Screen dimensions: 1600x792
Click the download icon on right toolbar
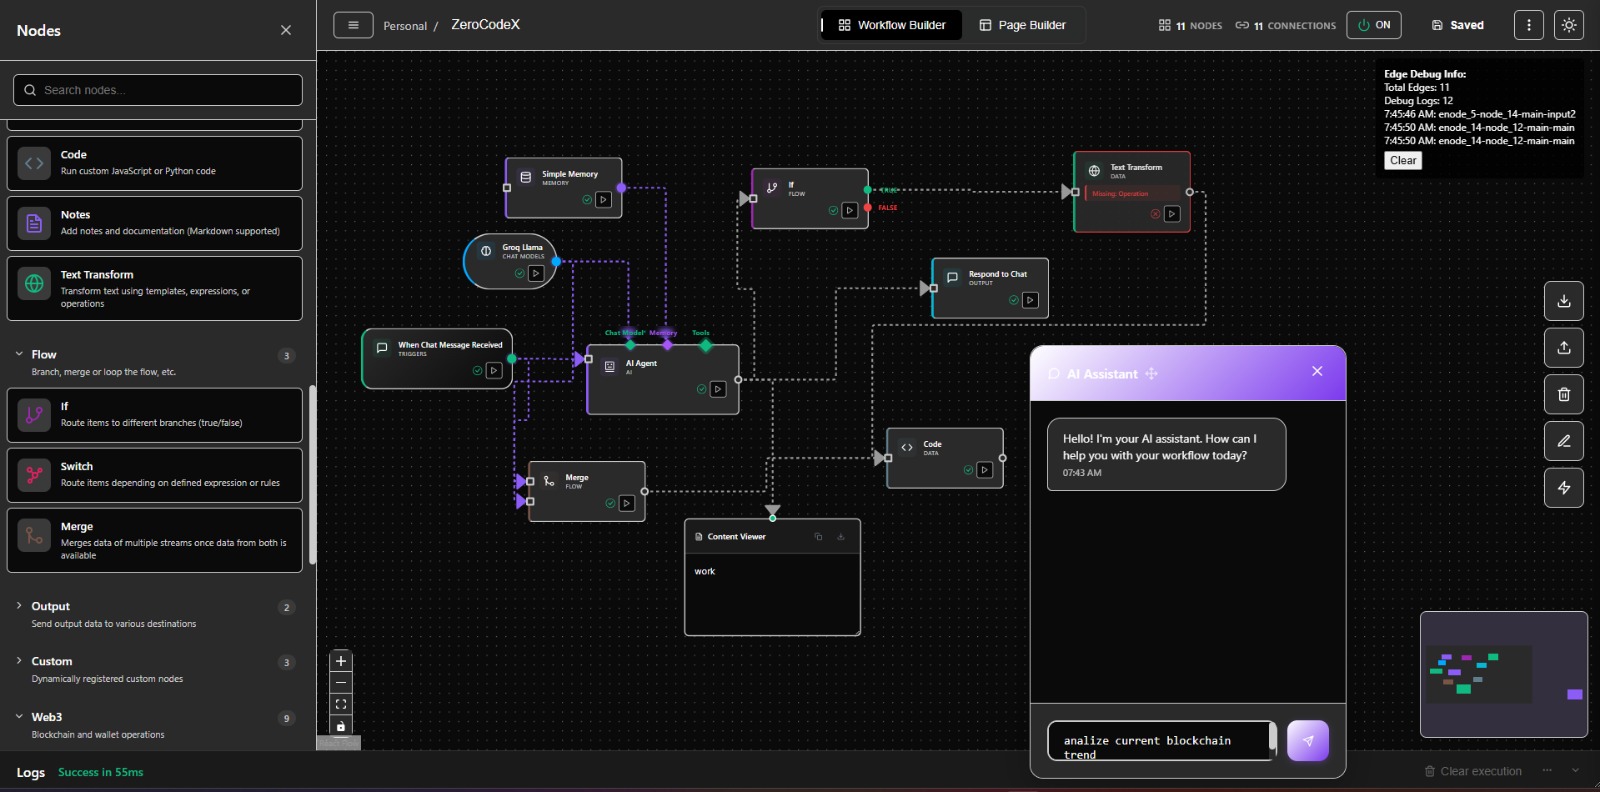click(x=1564, y=301)
